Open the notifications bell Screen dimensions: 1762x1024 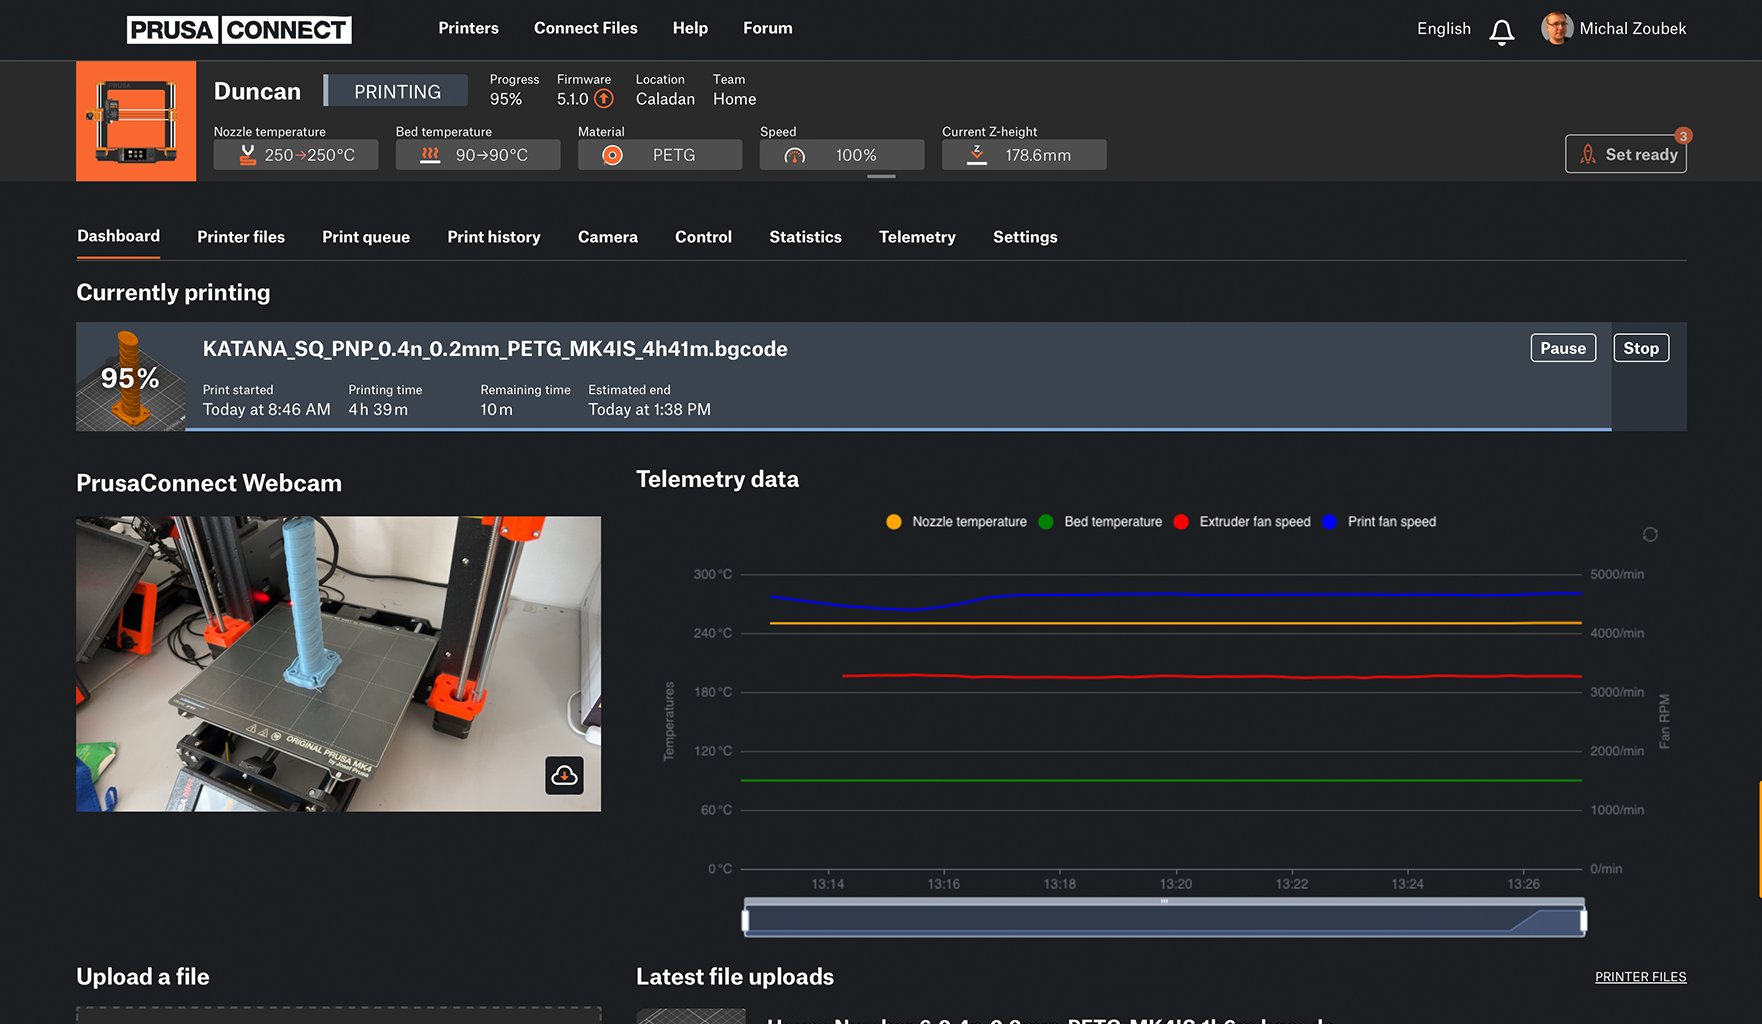point(1501,32)
